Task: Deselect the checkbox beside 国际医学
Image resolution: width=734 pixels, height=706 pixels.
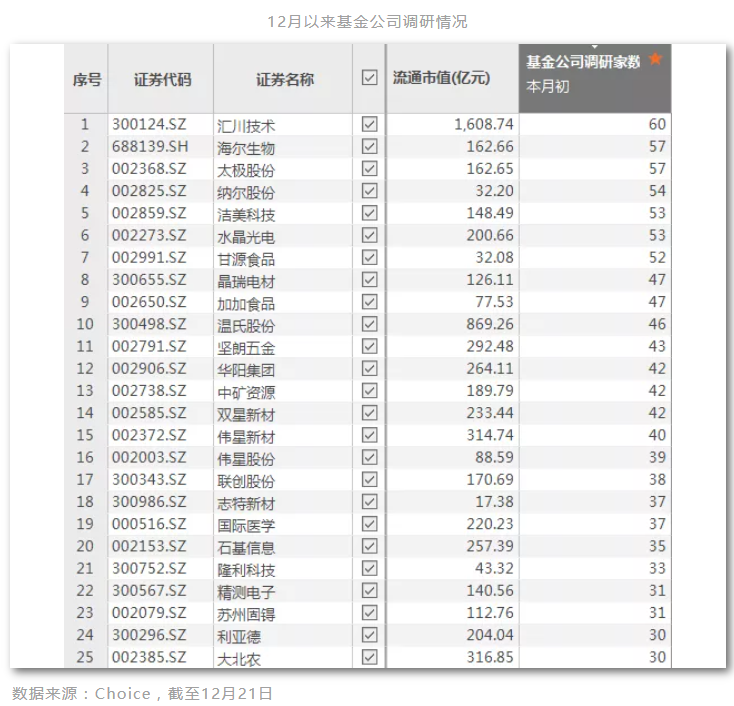Action: tap(369, 523)
